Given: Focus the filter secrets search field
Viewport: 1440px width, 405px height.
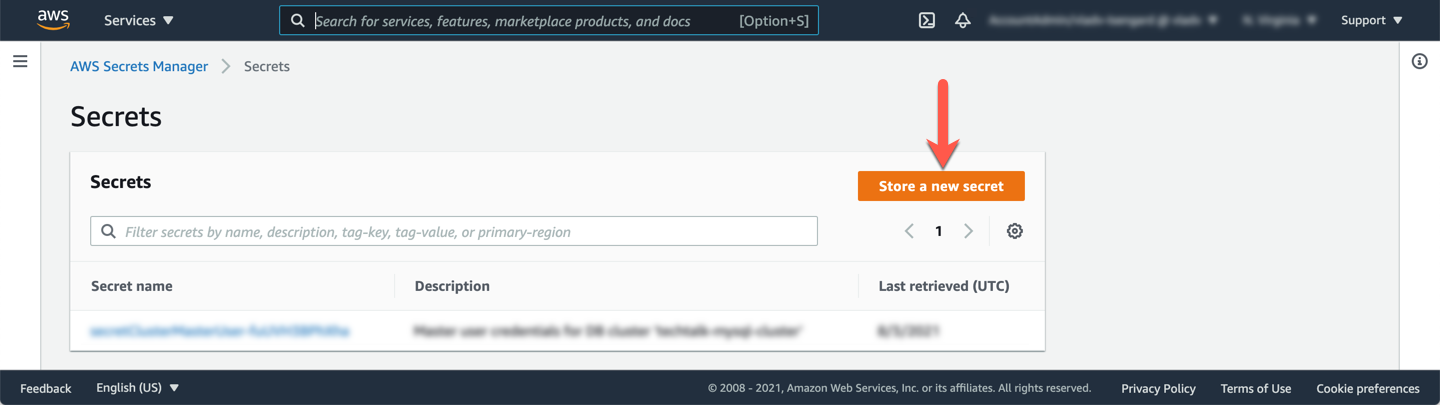Looking at the screenshot, I should click(454, 231).
